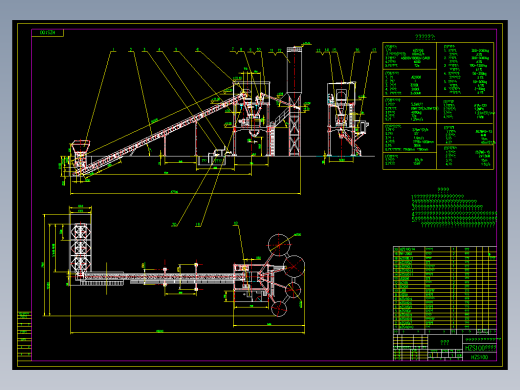Select the pit between conveyor supports

(211, 161)
